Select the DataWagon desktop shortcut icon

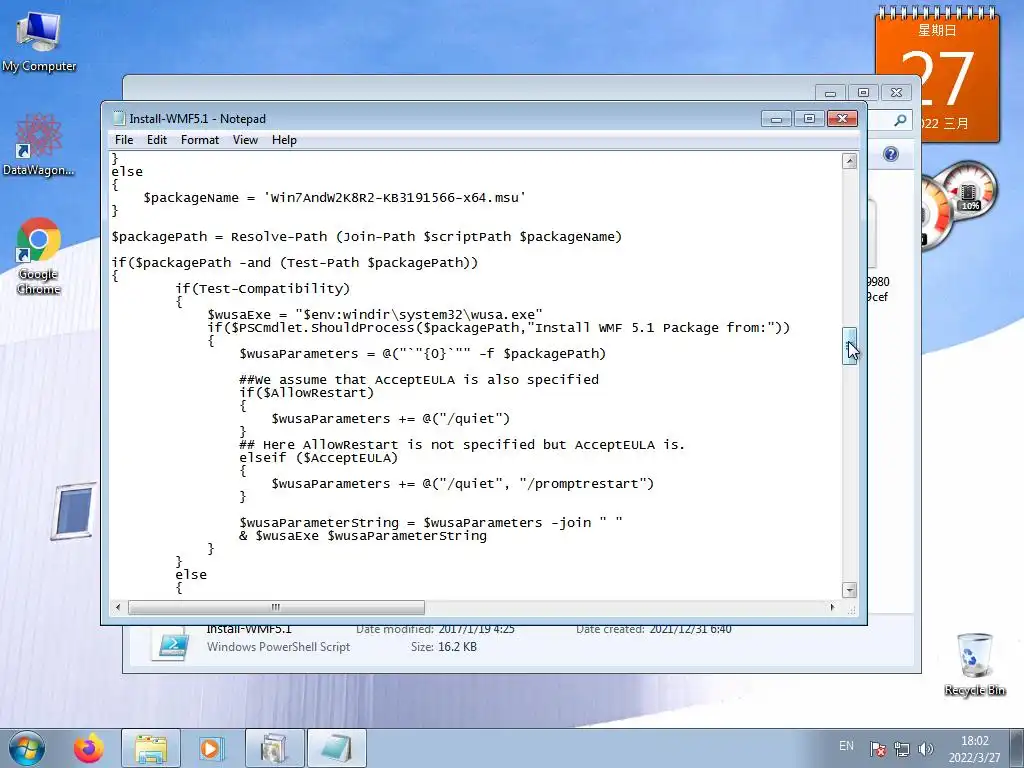tap(39, 144)
